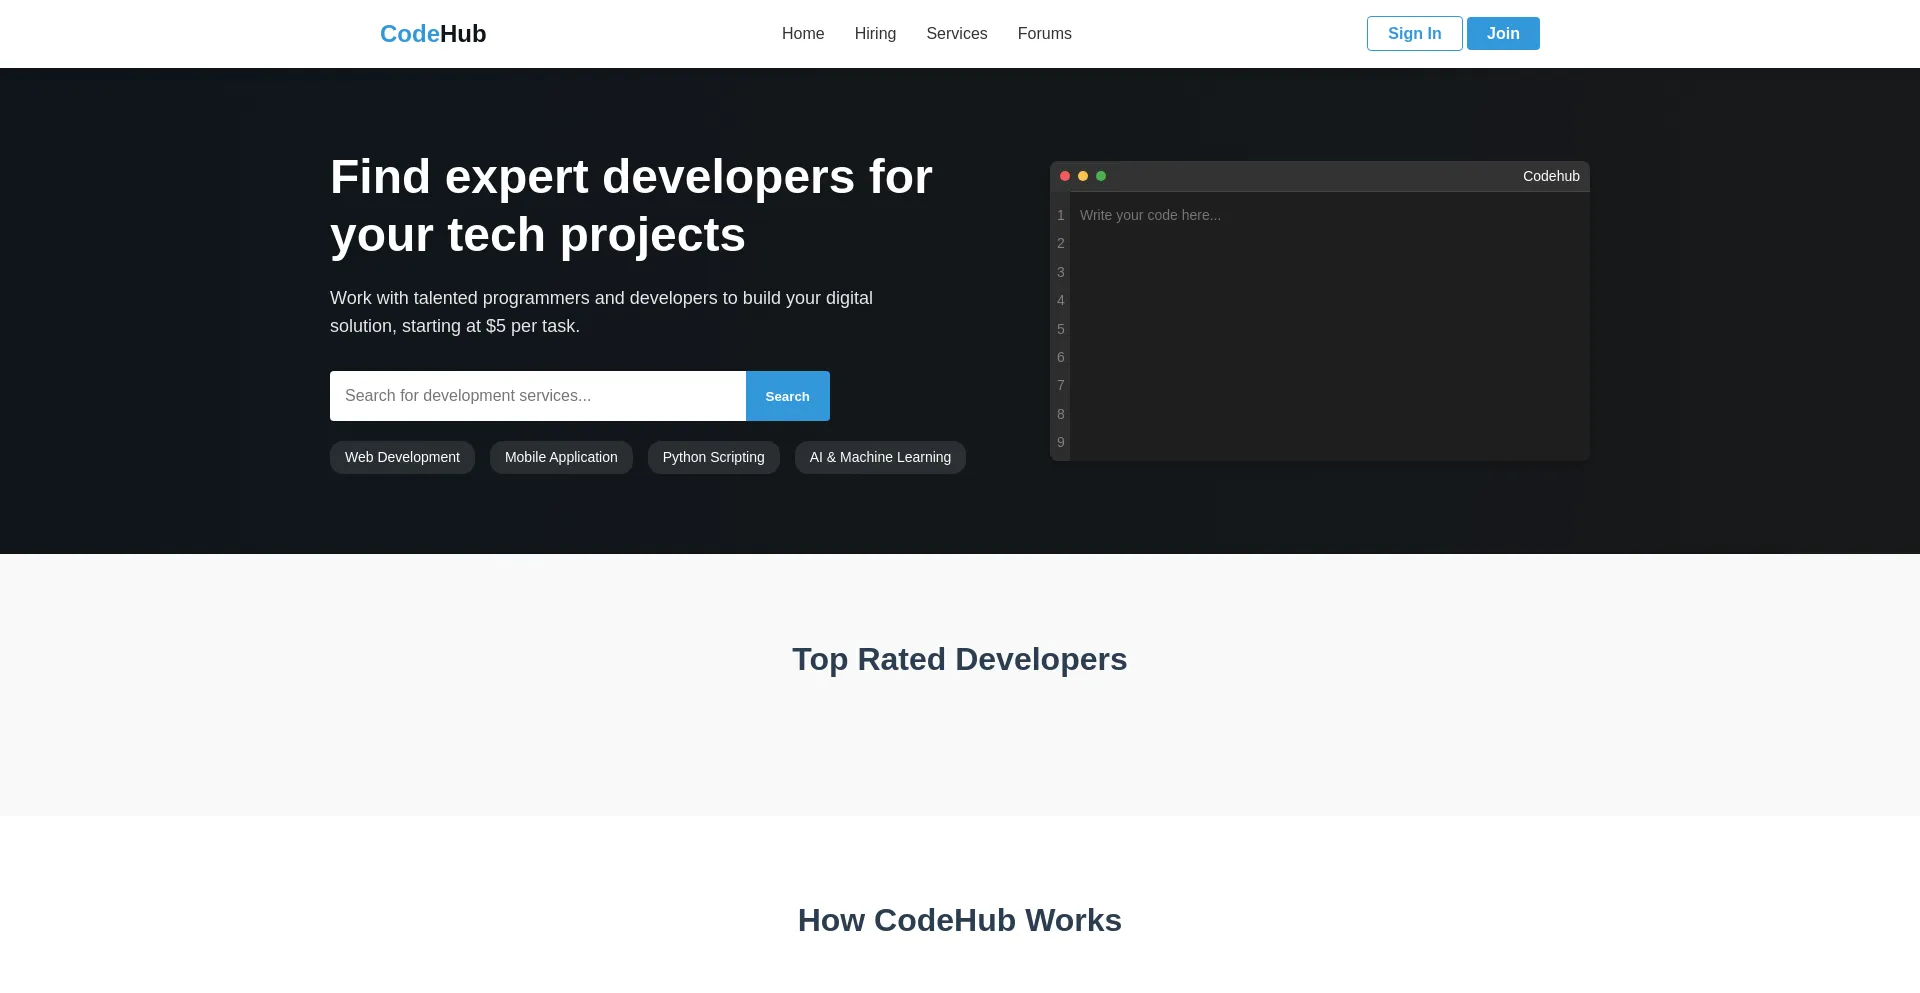This screenshot has height=993, width=1920.
Task: Open the Hiring navigation item
Action: [x=875, y=33]
